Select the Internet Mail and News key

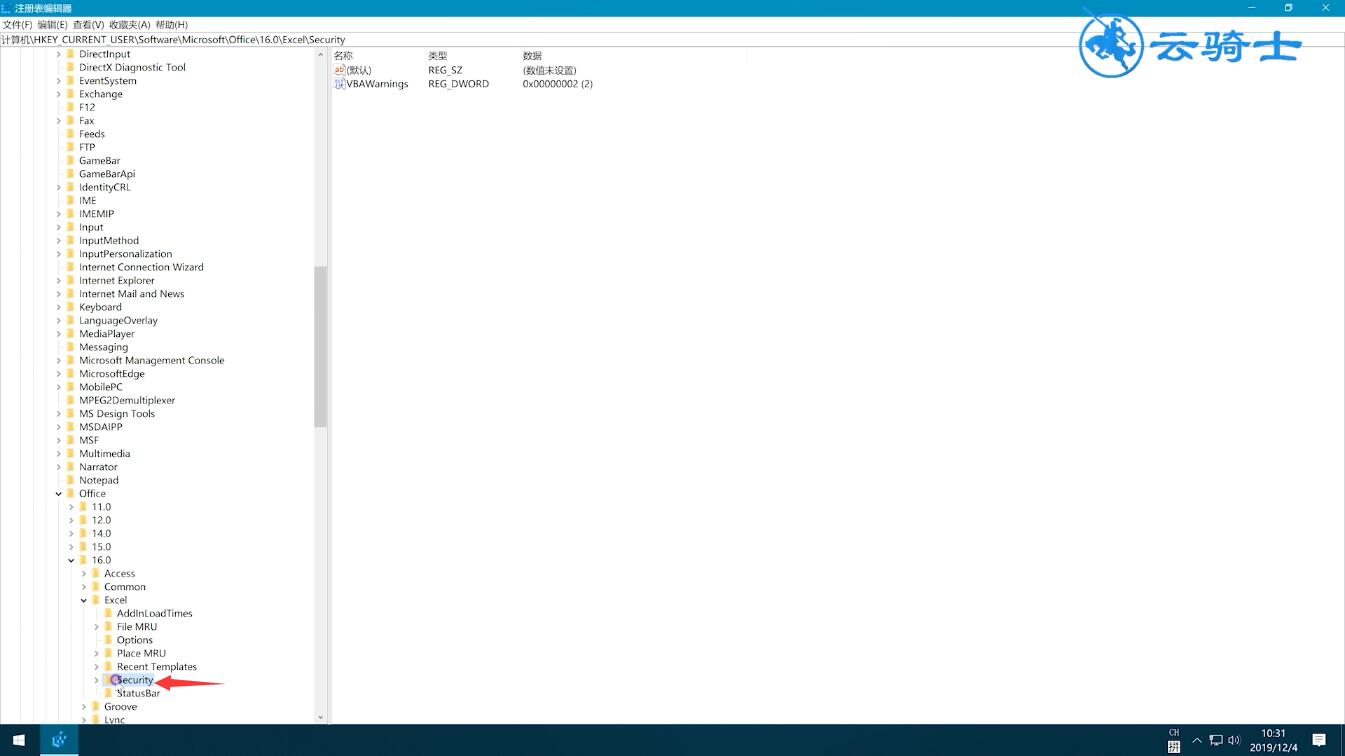(132, 294)
